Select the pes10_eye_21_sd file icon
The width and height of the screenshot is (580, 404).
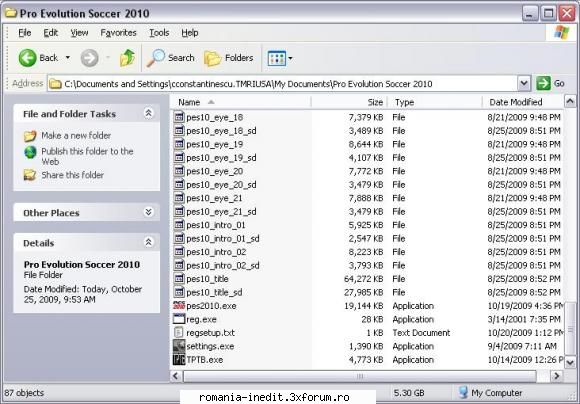click(179, 211)
